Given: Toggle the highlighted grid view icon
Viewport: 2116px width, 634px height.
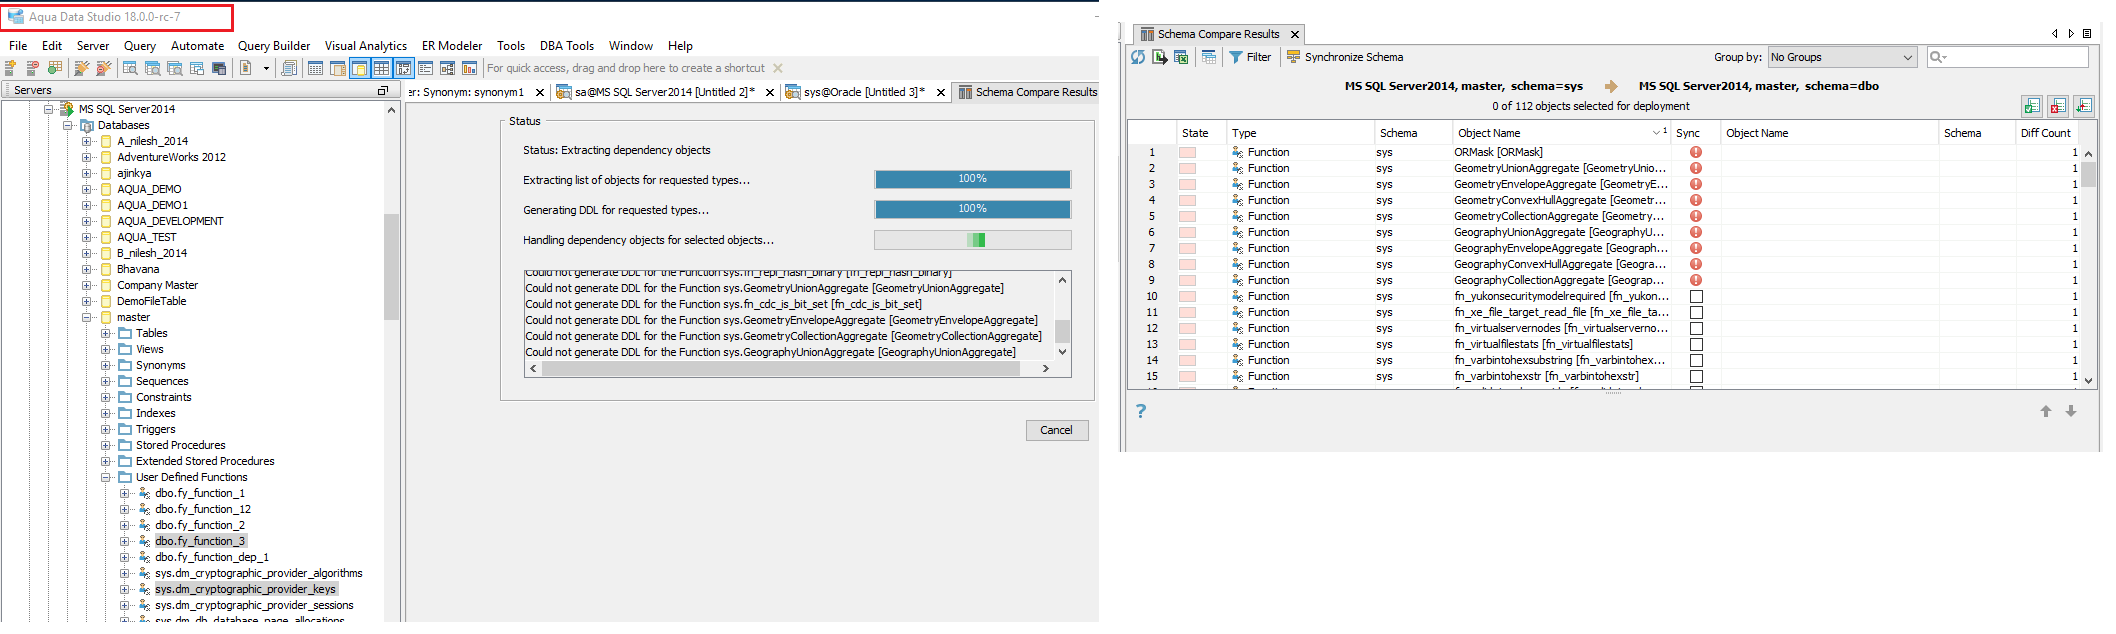Looking at the screenshot, I should point(381,68).
